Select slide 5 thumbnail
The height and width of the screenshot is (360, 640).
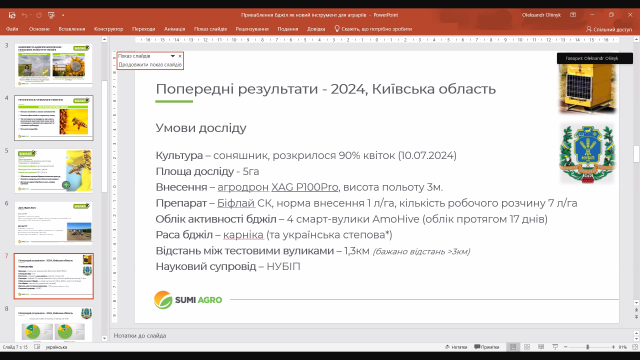(x=53, y=171)
